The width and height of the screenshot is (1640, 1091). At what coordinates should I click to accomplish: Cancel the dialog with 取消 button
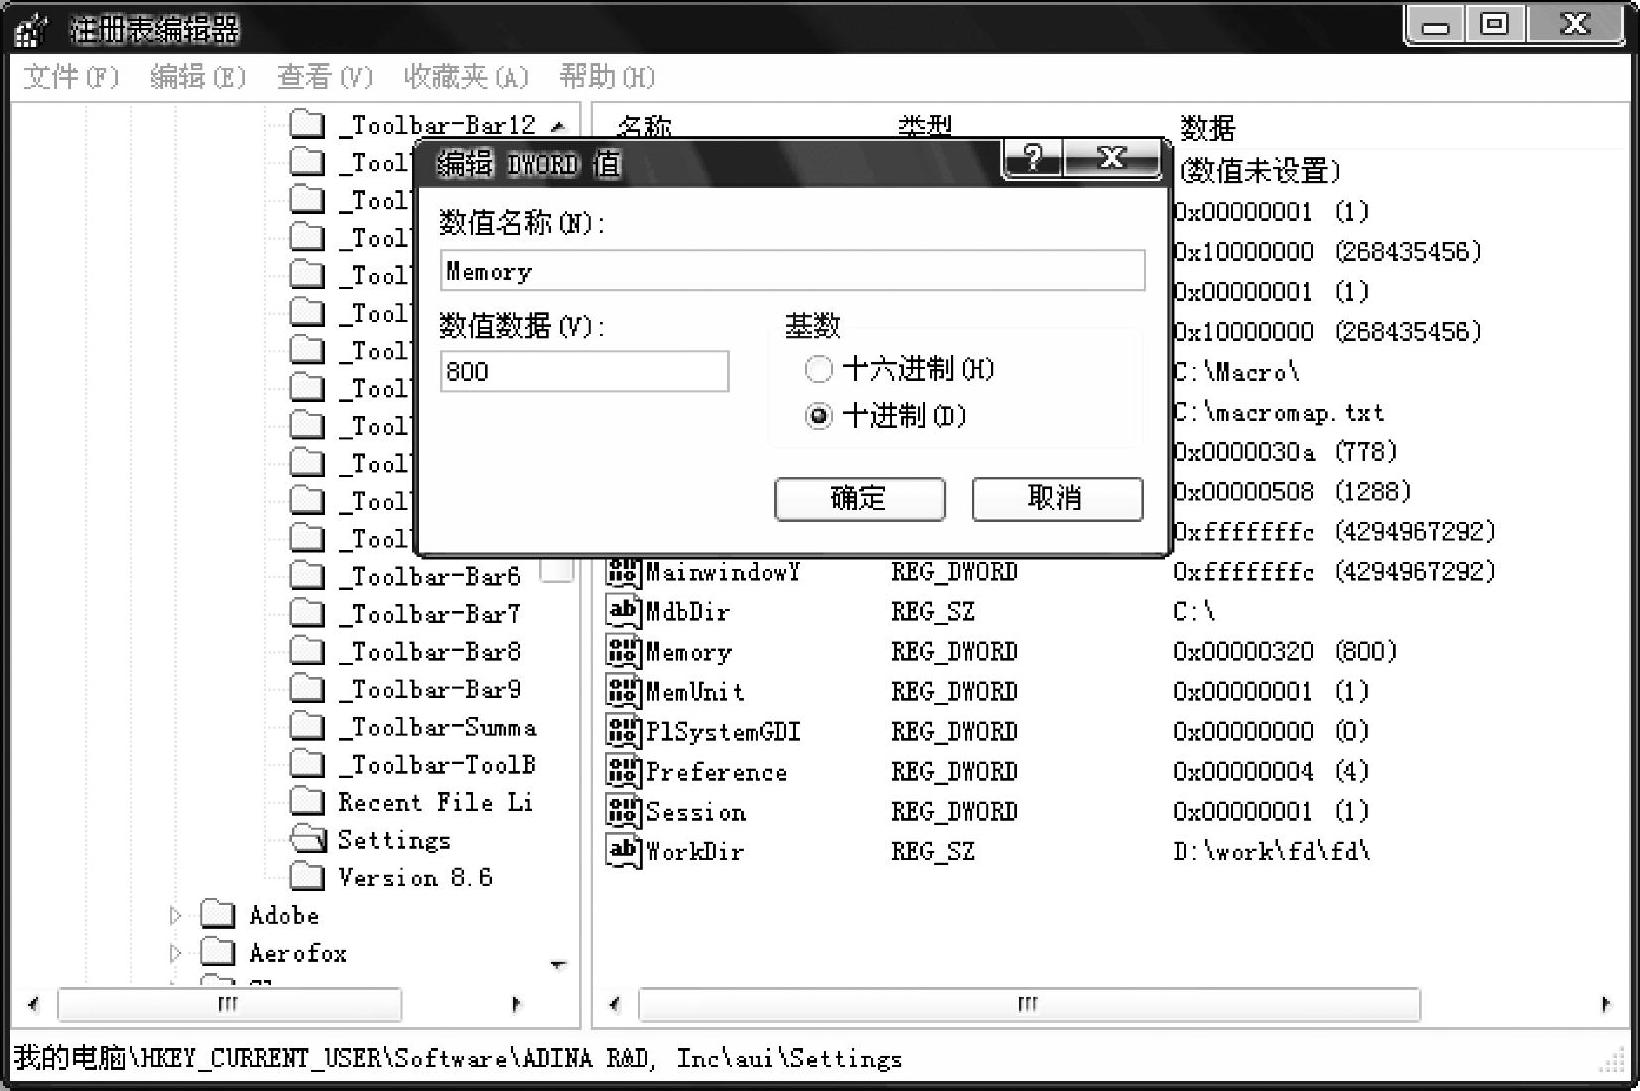pyautogui.click(x=1057, y=498)
